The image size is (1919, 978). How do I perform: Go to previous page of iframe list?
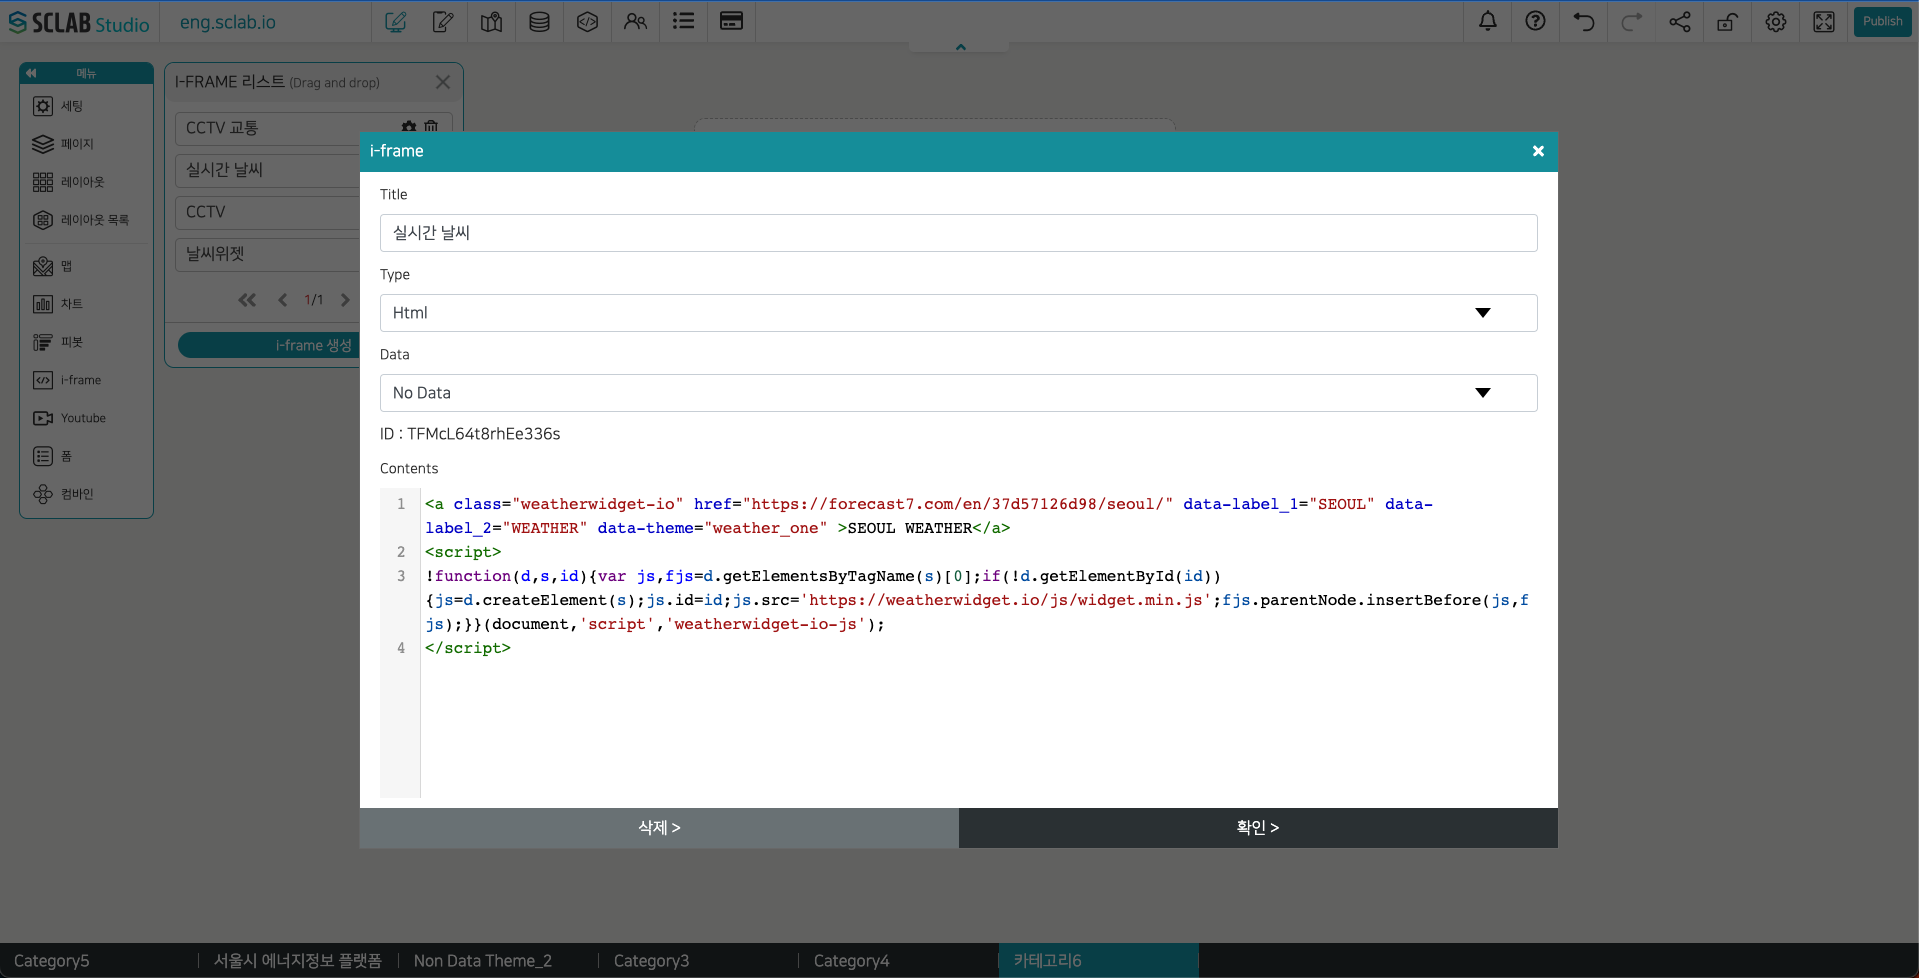(x=282, y=300)
